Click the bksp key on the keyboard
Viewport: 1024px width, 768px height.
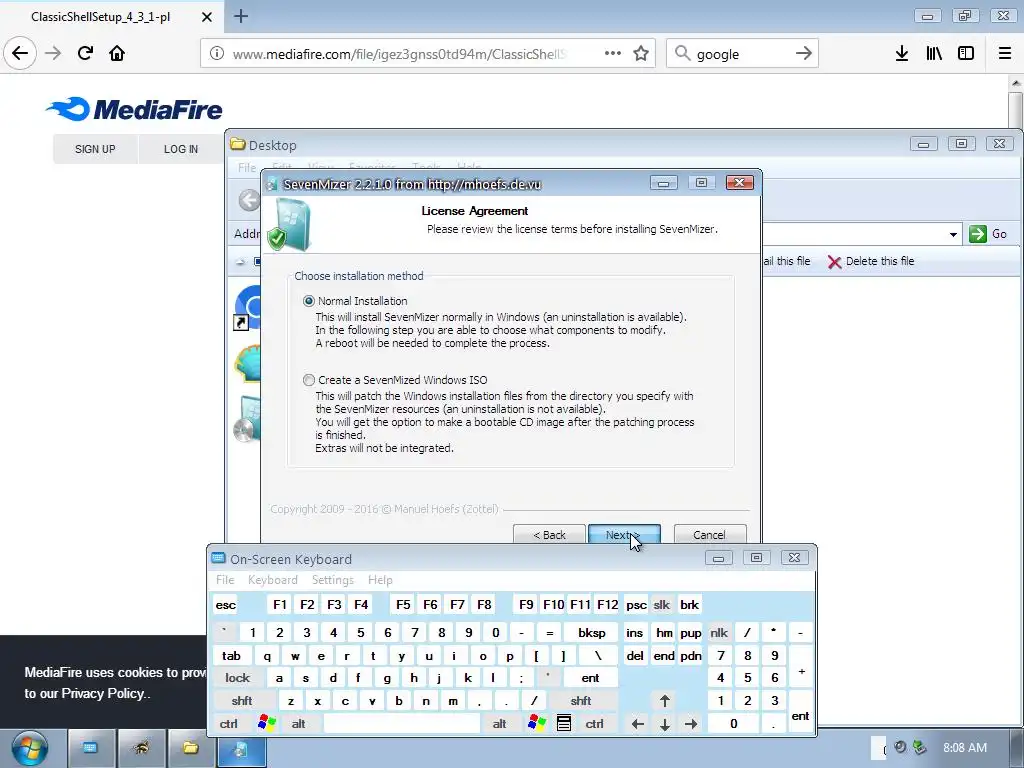[x=591, y=632]
